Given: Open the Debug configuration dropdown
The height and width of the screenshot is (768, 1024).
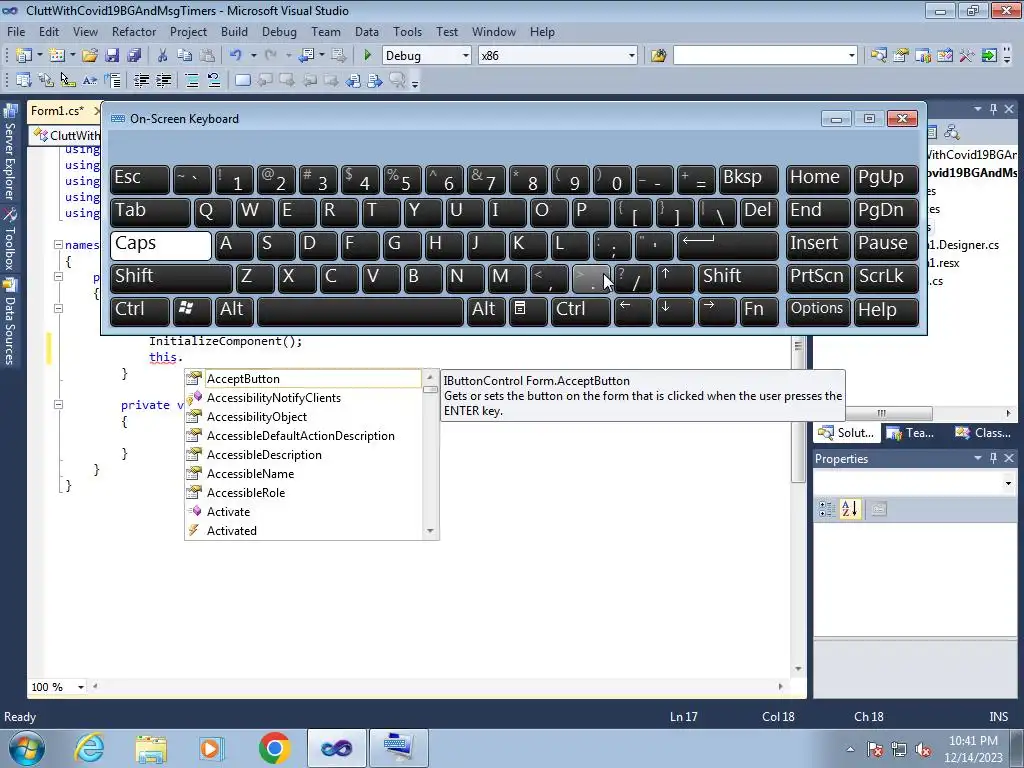Looking at the screenshot, I should (466, 56).
